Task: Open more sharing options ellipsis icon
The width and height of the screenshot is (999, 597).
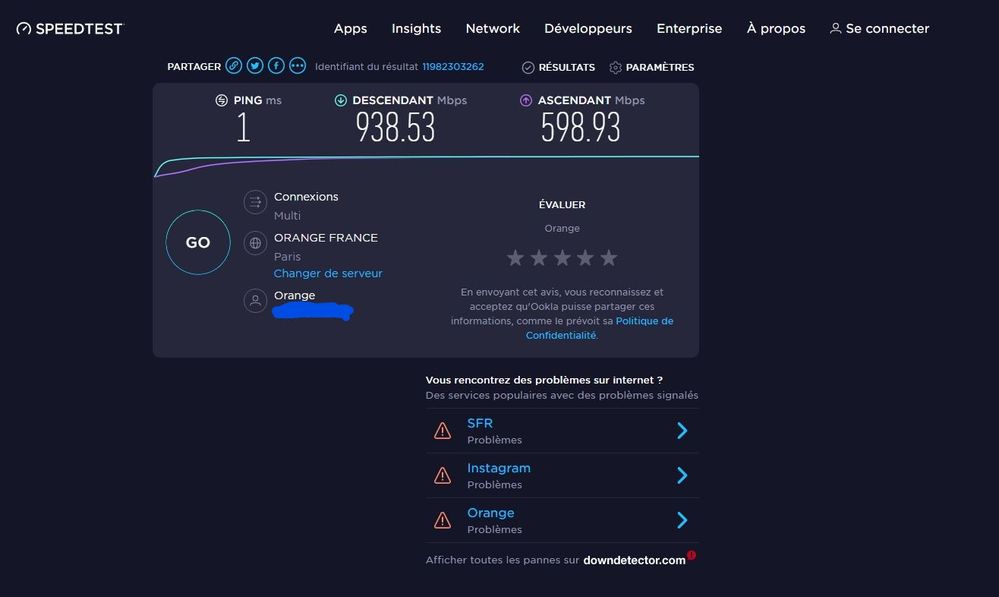Action: 298,66
